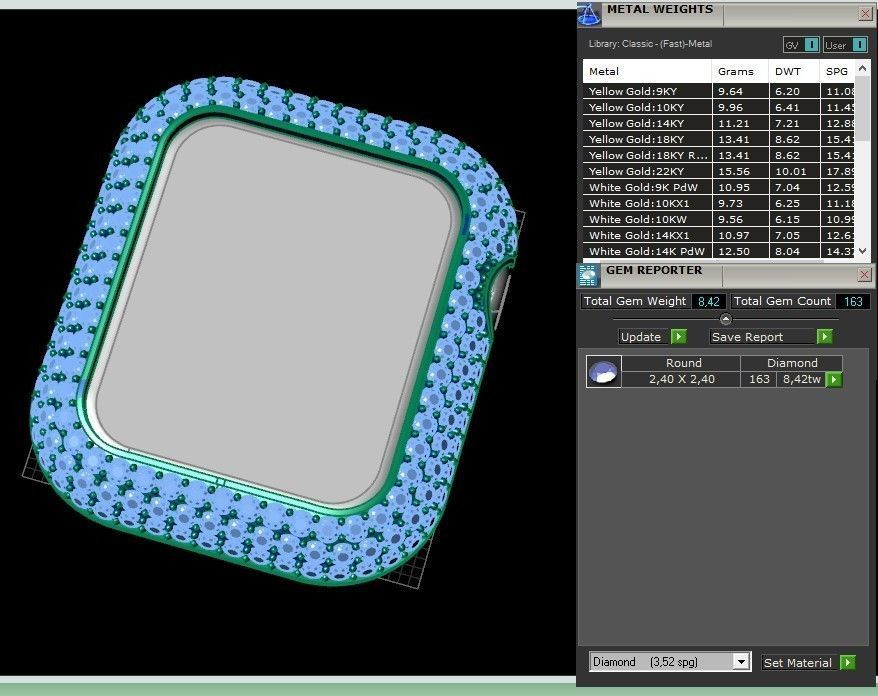Image resolution: width=878 pixels, height=696 pixels.
Task: Select the White Gold:10KW row
Action: pyautogui.click(x=718, y=219)
